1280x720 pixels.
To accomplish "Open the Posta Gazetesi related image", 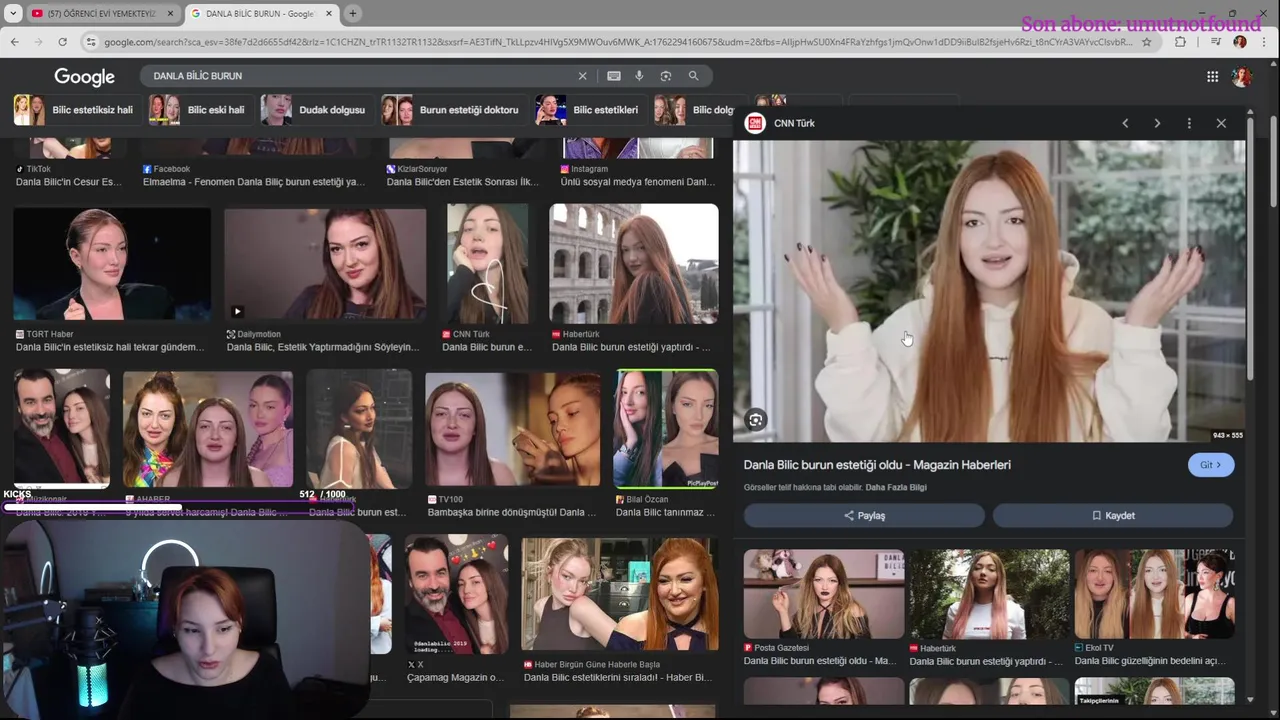I will [x=823, y=594].
